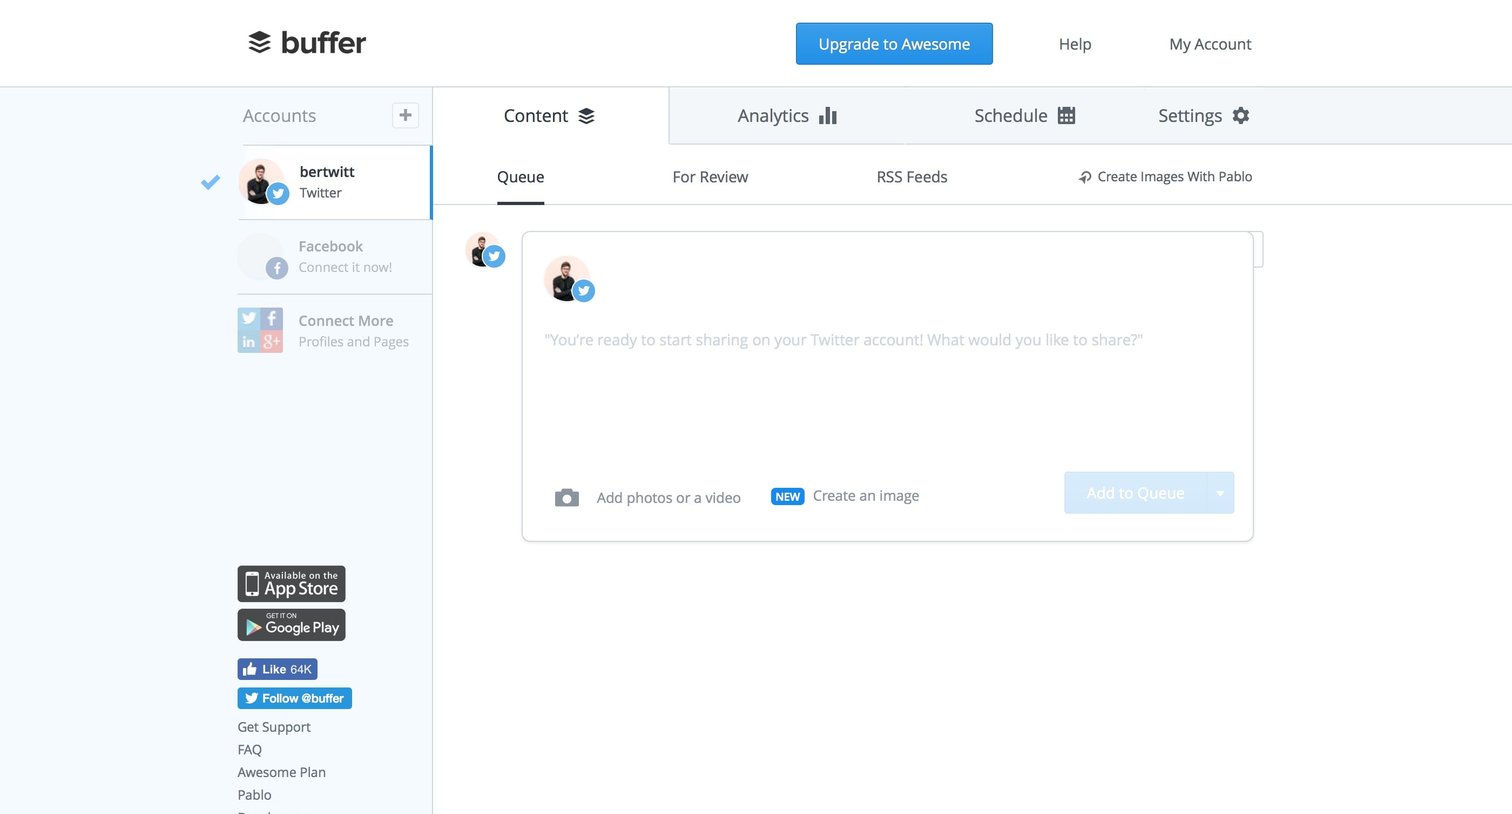Select the Queue sub-tab
Screen dimensions: 1512x814
click(x=520, y=177)
